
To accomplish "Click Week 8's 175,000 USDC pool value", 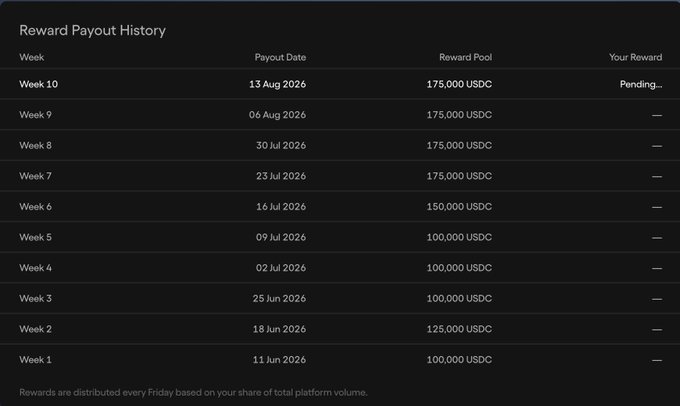I will pyautogui.click(x=459, y=145).
